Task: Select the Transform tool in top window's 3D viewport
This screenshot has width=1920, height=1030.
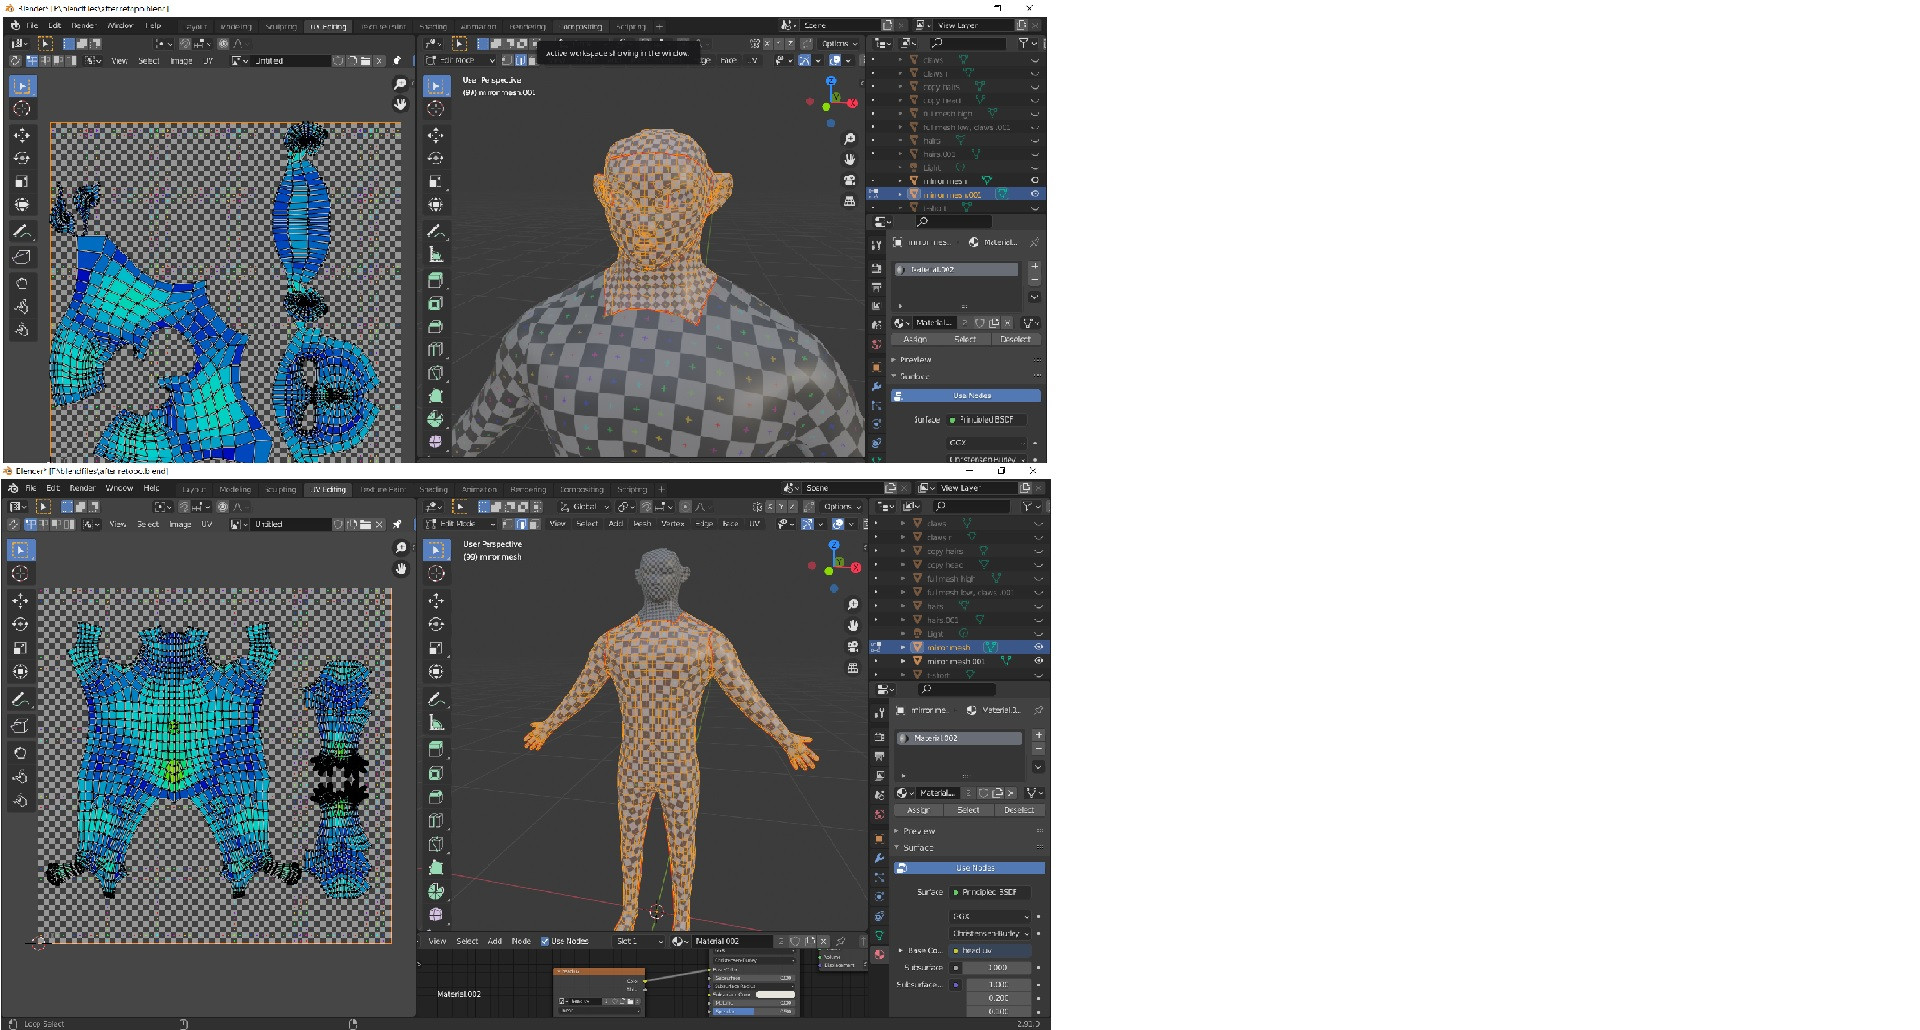Action: click(x=436, y=204)
